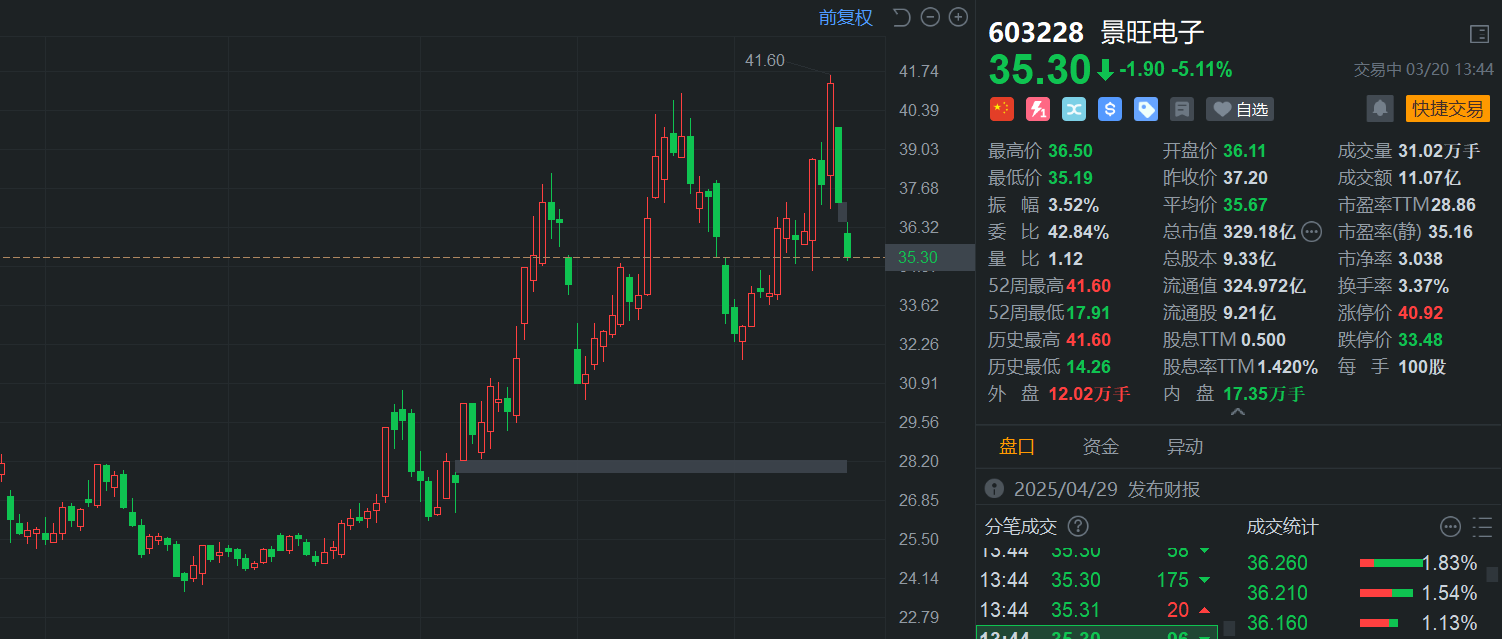Click 最低价 value 35.19
Screen dimensions: 1502x639
1070,178
